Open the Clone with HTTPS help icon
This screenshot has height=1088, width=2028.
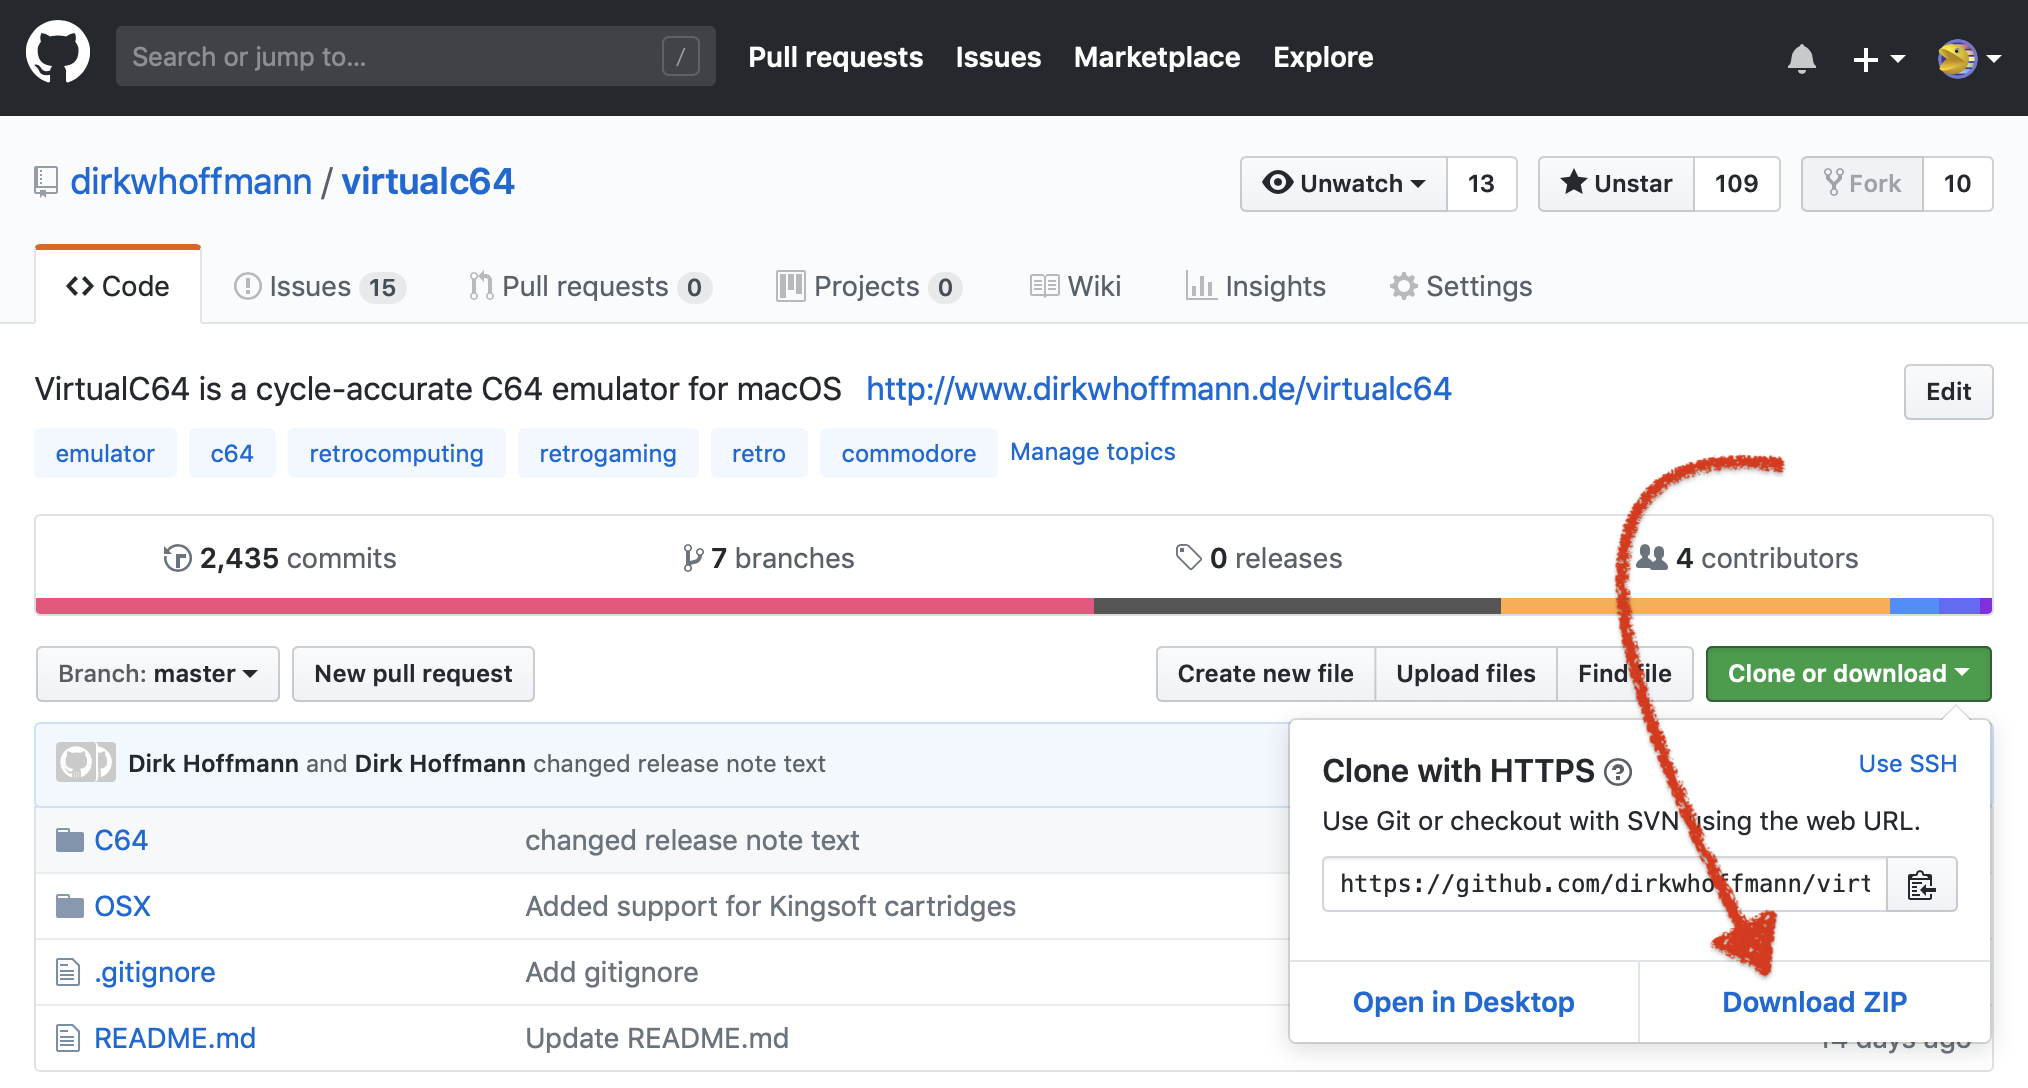(x=1618, y=772)
